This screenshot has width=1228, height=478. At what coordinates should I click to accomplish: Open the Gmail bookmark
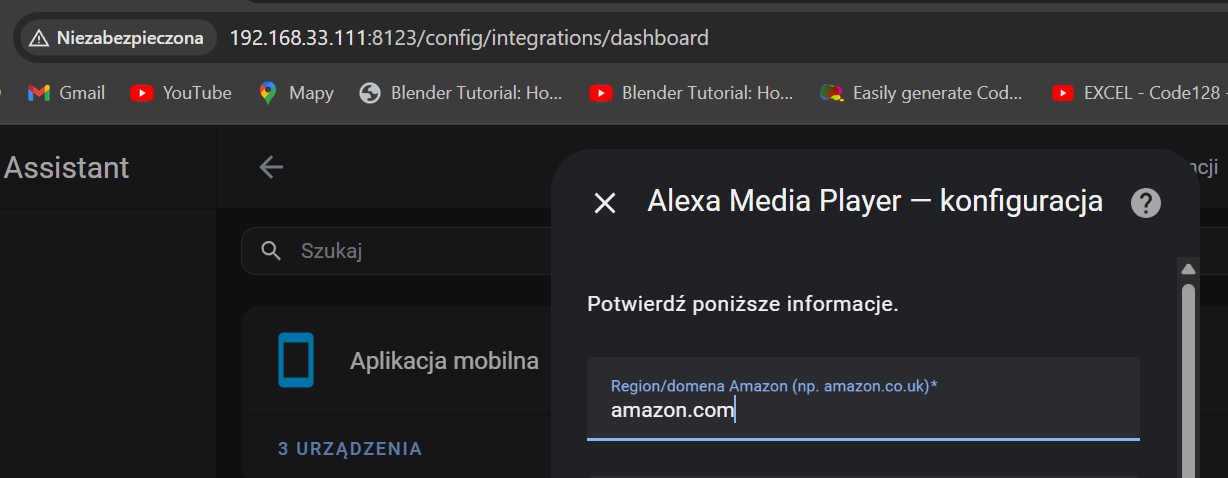pos(66,93)
